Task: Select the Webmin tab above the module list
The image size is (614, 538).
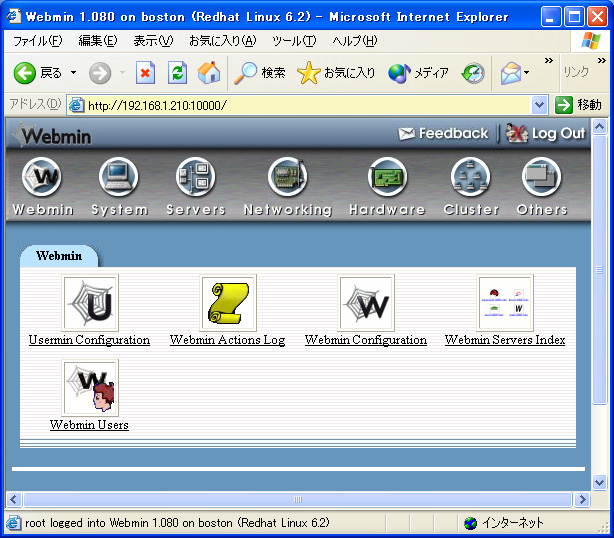Action: (59, 256)
